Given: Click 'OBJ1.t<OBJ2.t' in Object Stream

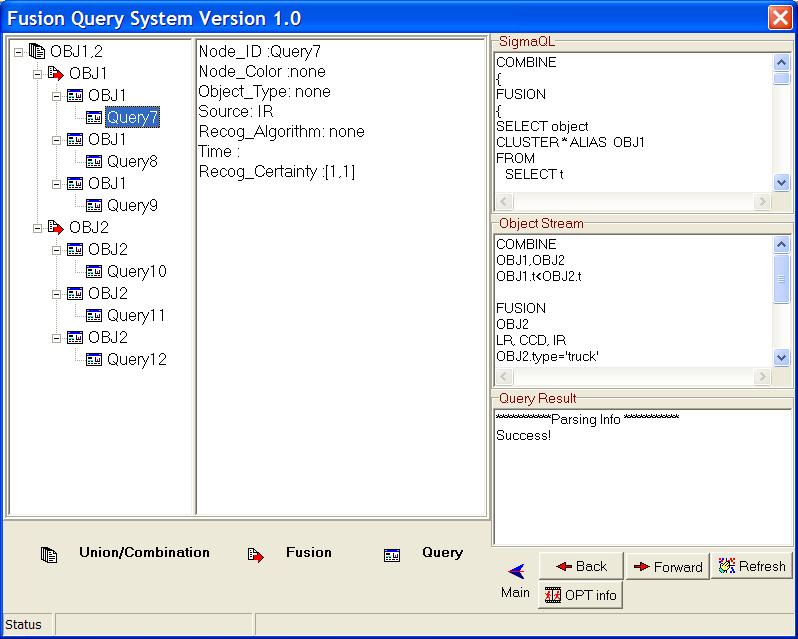Looking at the screenshot, I should click(x=539, y=276).
